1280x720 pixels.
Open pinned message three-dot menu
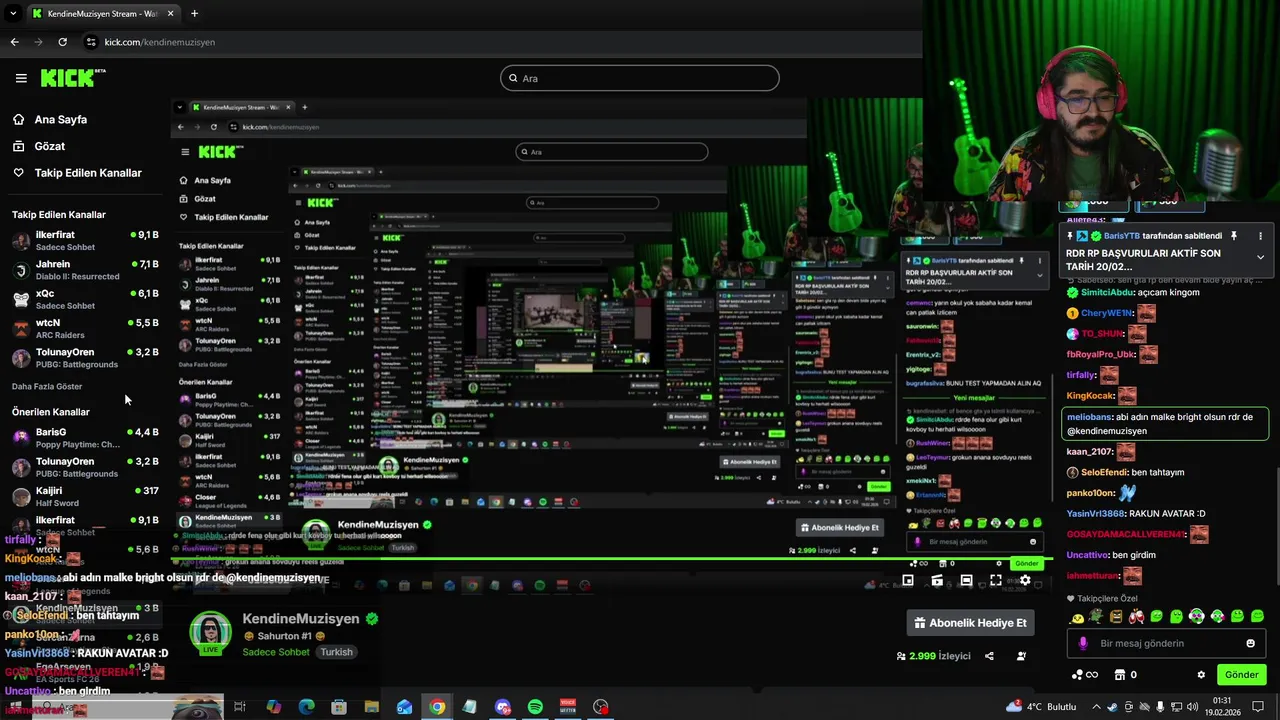[1260, 236]
